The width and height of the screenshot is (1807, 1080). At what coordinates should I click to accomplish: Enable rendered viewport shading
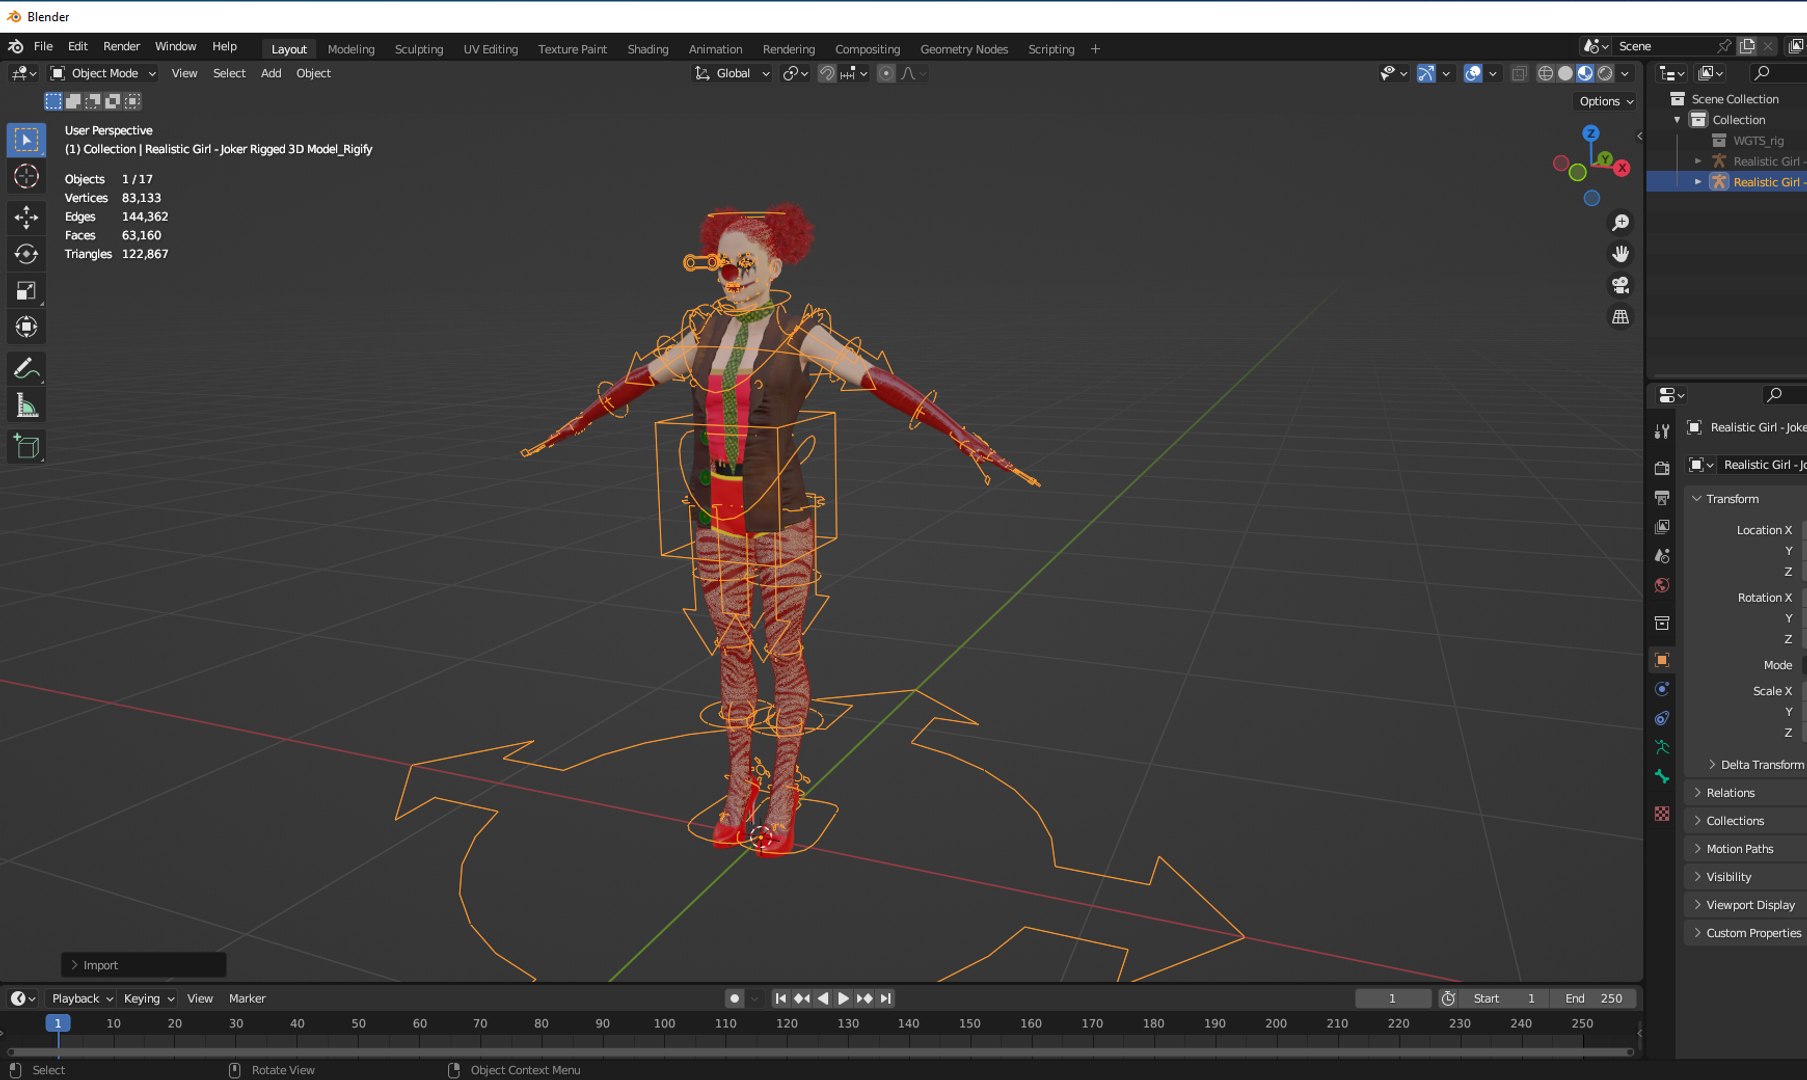[1605, 73]
